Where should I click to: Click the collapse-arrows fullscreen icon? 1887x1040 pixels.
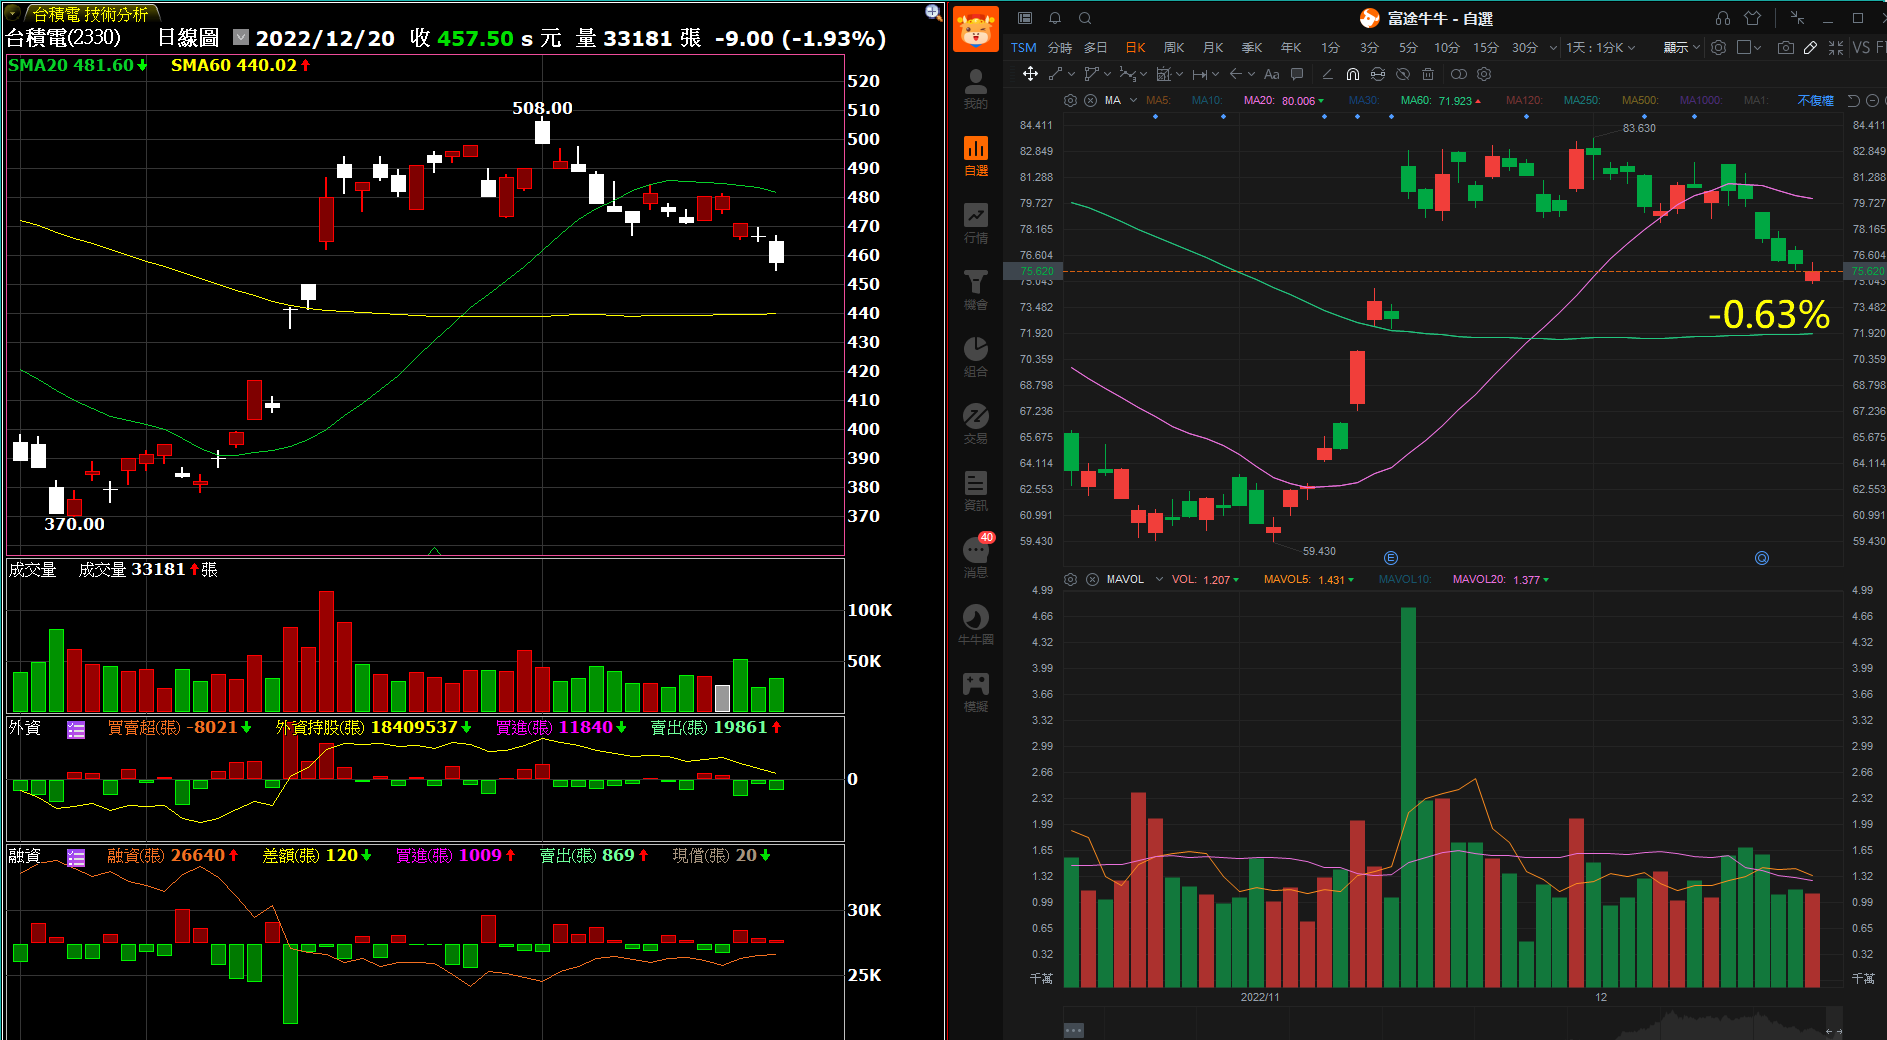pos(1836,47)
